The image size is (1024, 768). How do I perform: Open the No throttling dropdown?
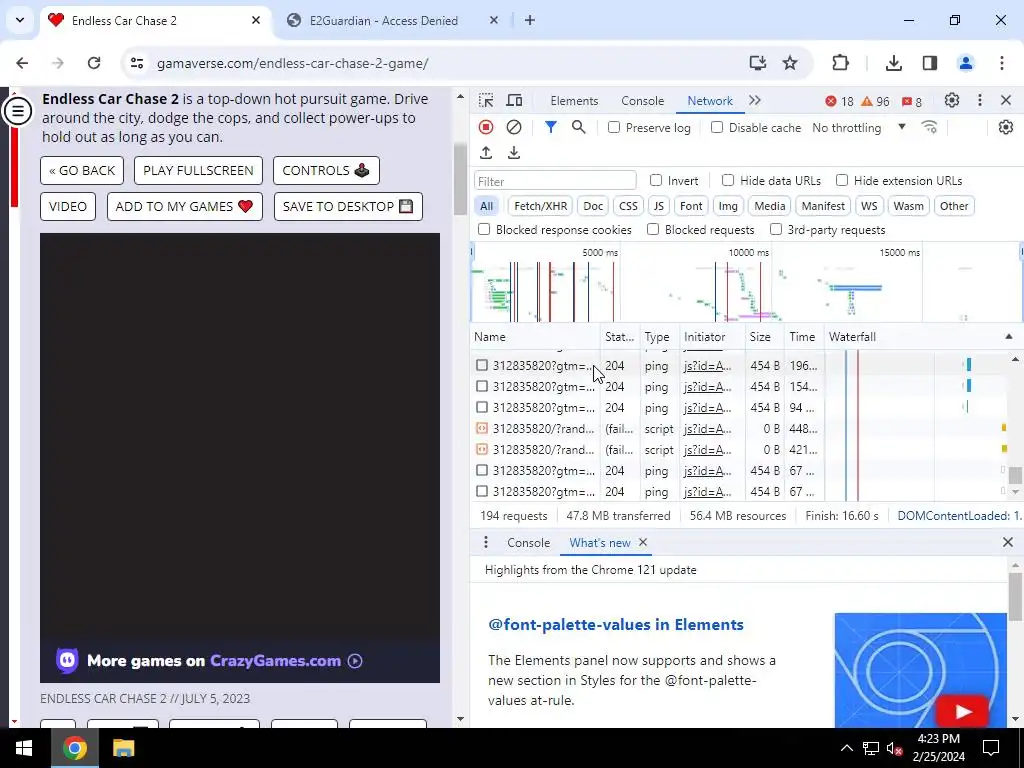click(x=859, y=127)
